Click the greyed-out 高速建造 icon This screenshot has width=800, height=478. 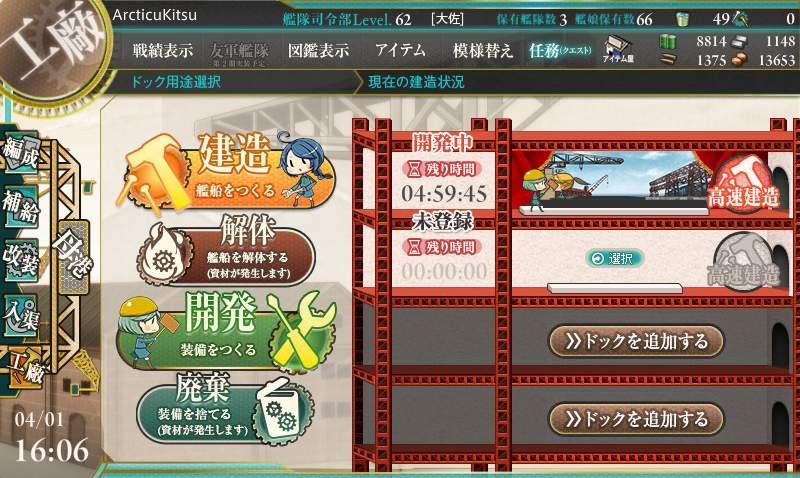[x=743, y=262]
